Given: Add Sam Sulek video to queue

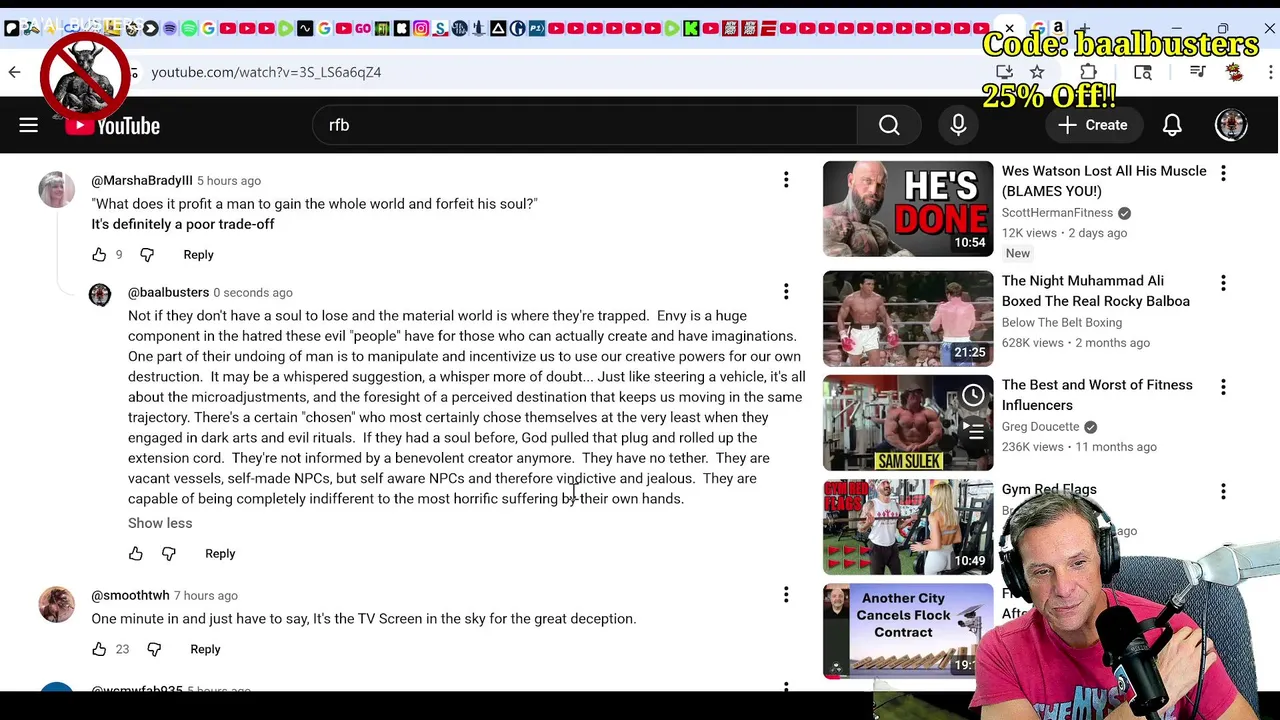Looking at the screenshot, I should 973,430.
